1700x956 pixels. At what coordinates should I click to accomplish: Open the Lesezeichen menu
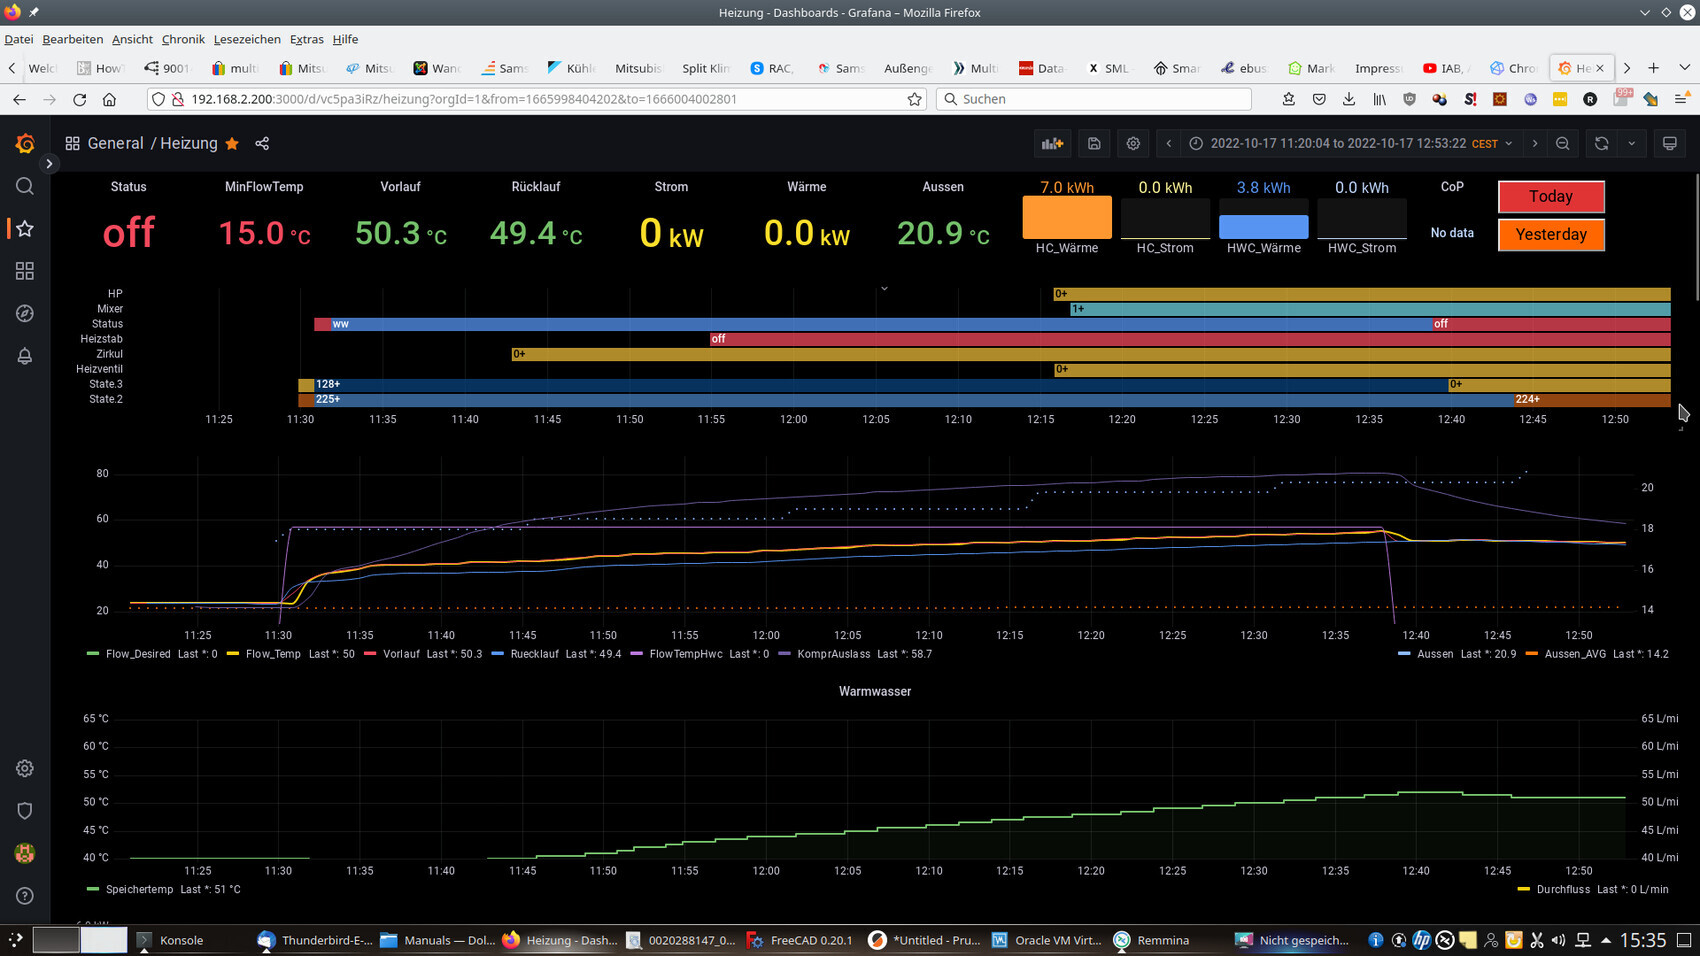click(247, 39)
